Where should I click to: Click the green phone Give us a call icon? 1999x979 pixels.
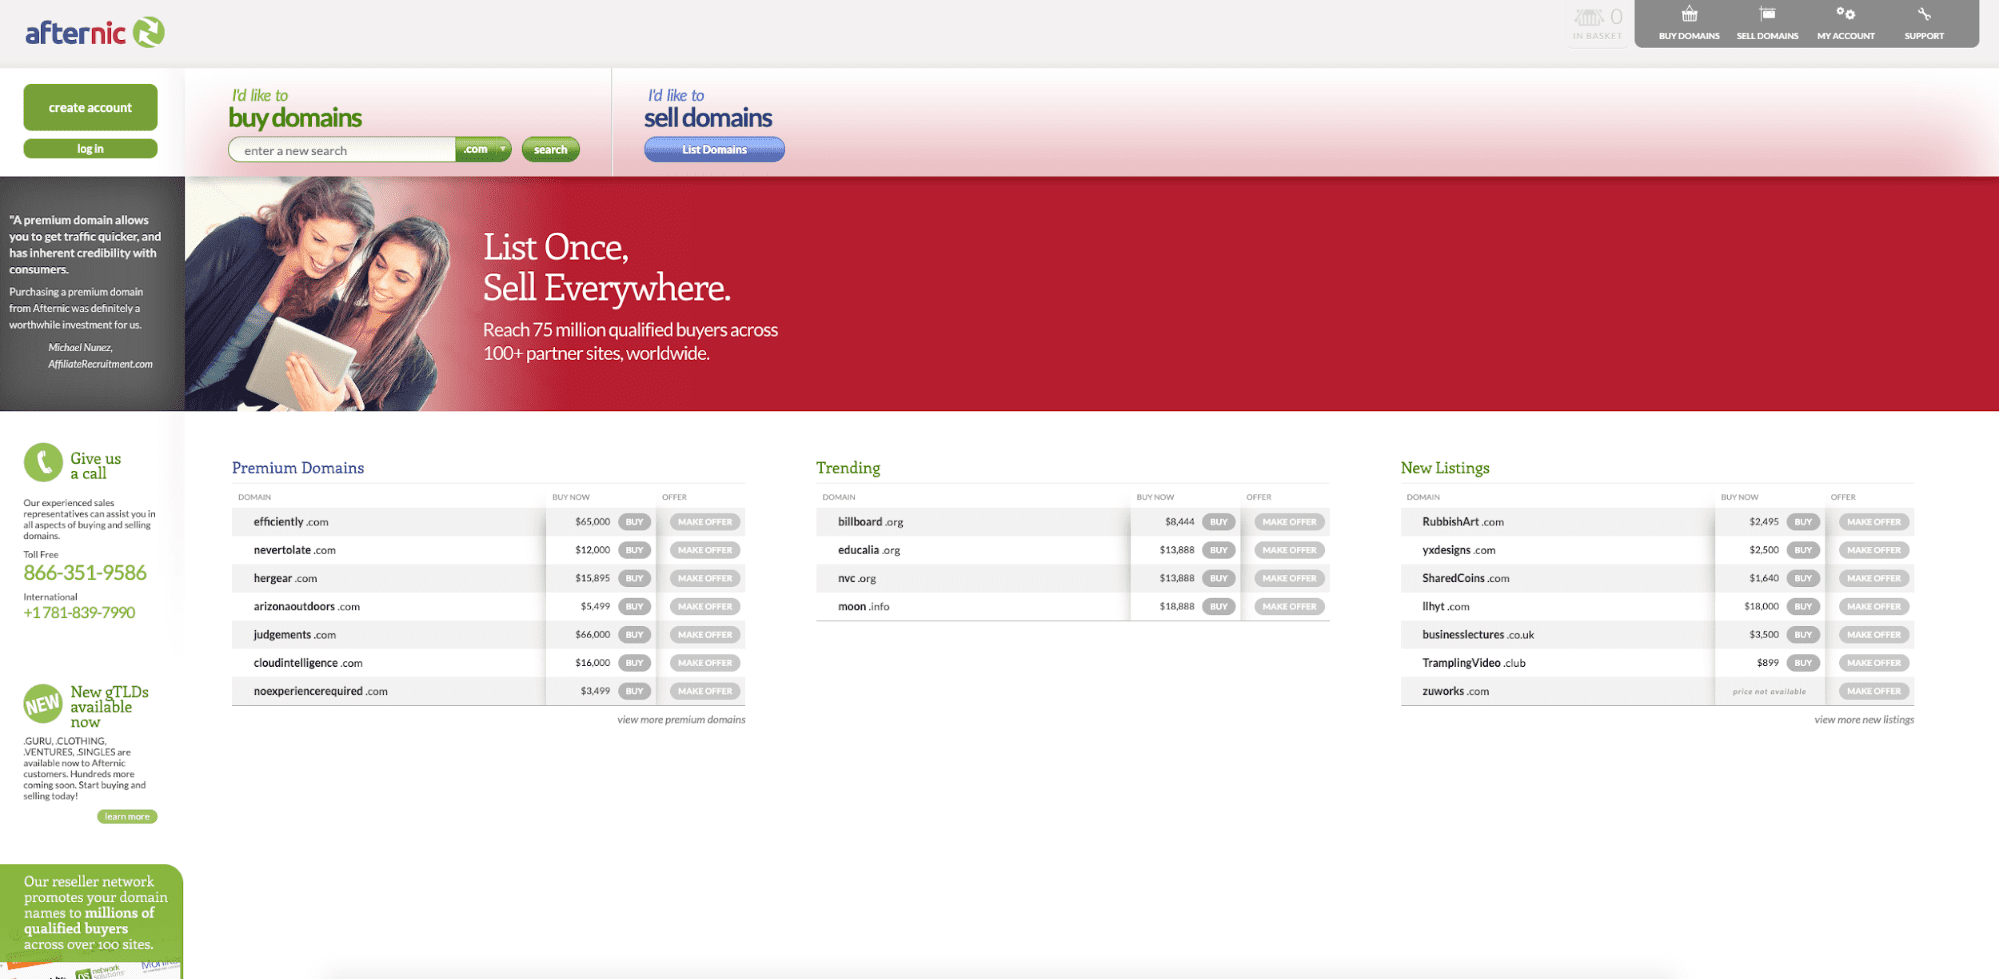[x=43, y=463]
